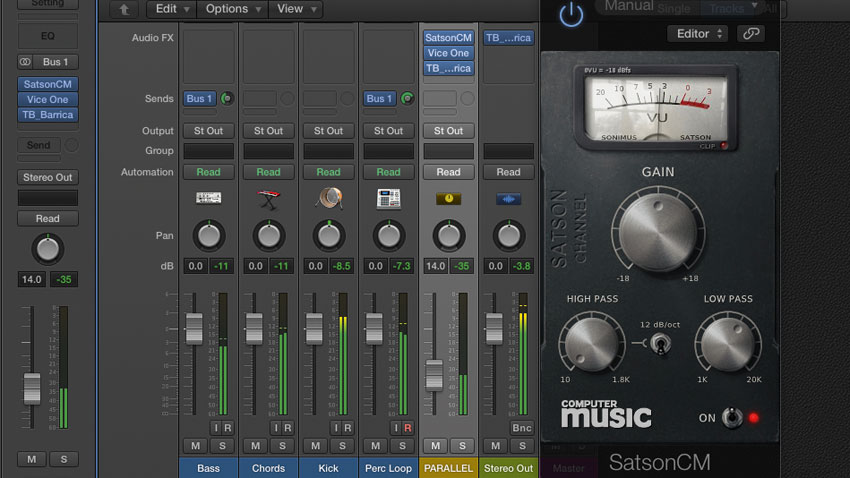
Task: Click the Kick channel empty send knob
Action: point(347,99)
